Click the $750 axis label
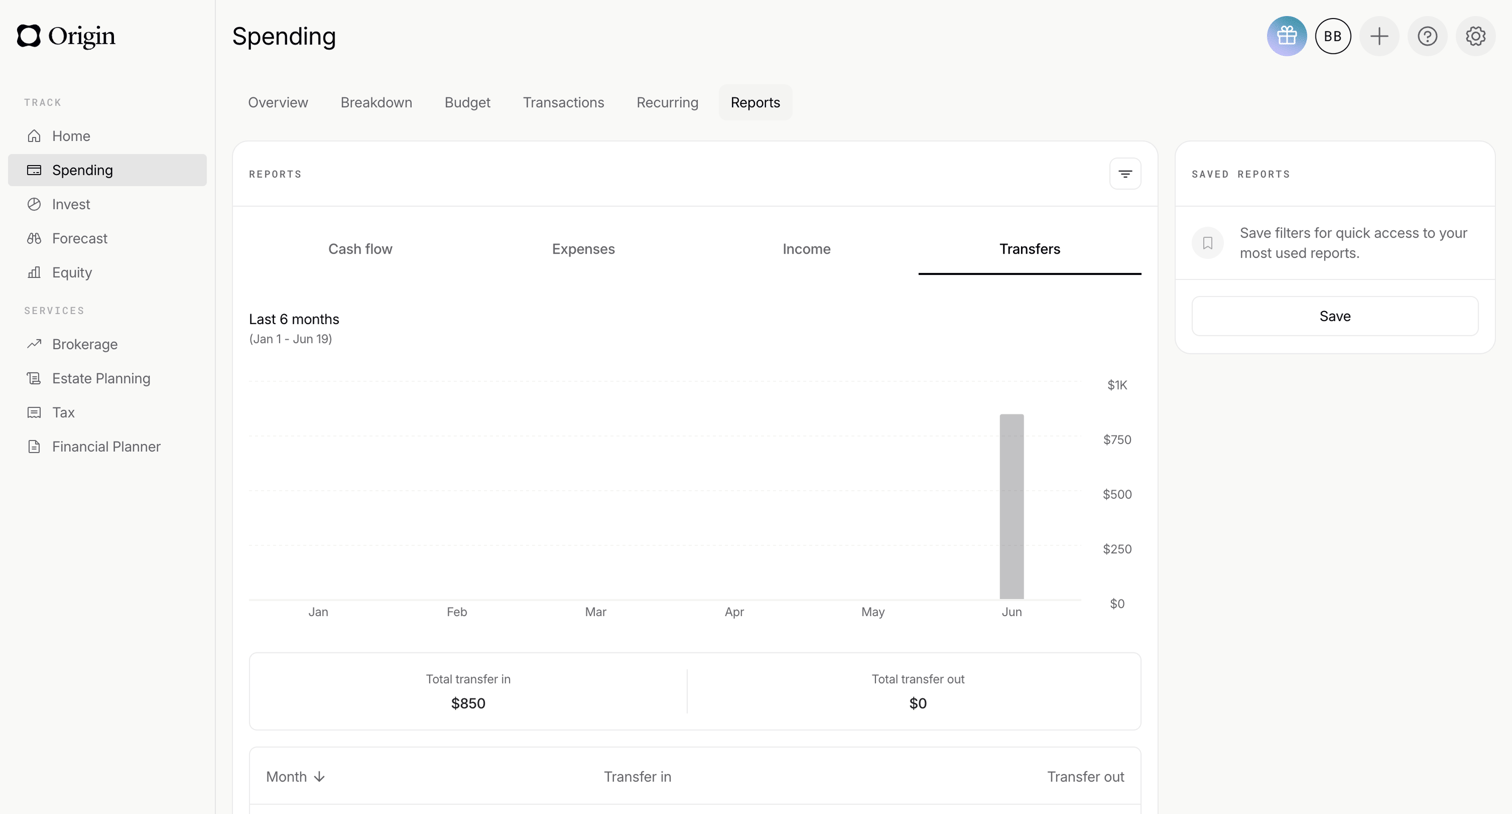Screen dimensions: 1512x814 [1117, 440]
